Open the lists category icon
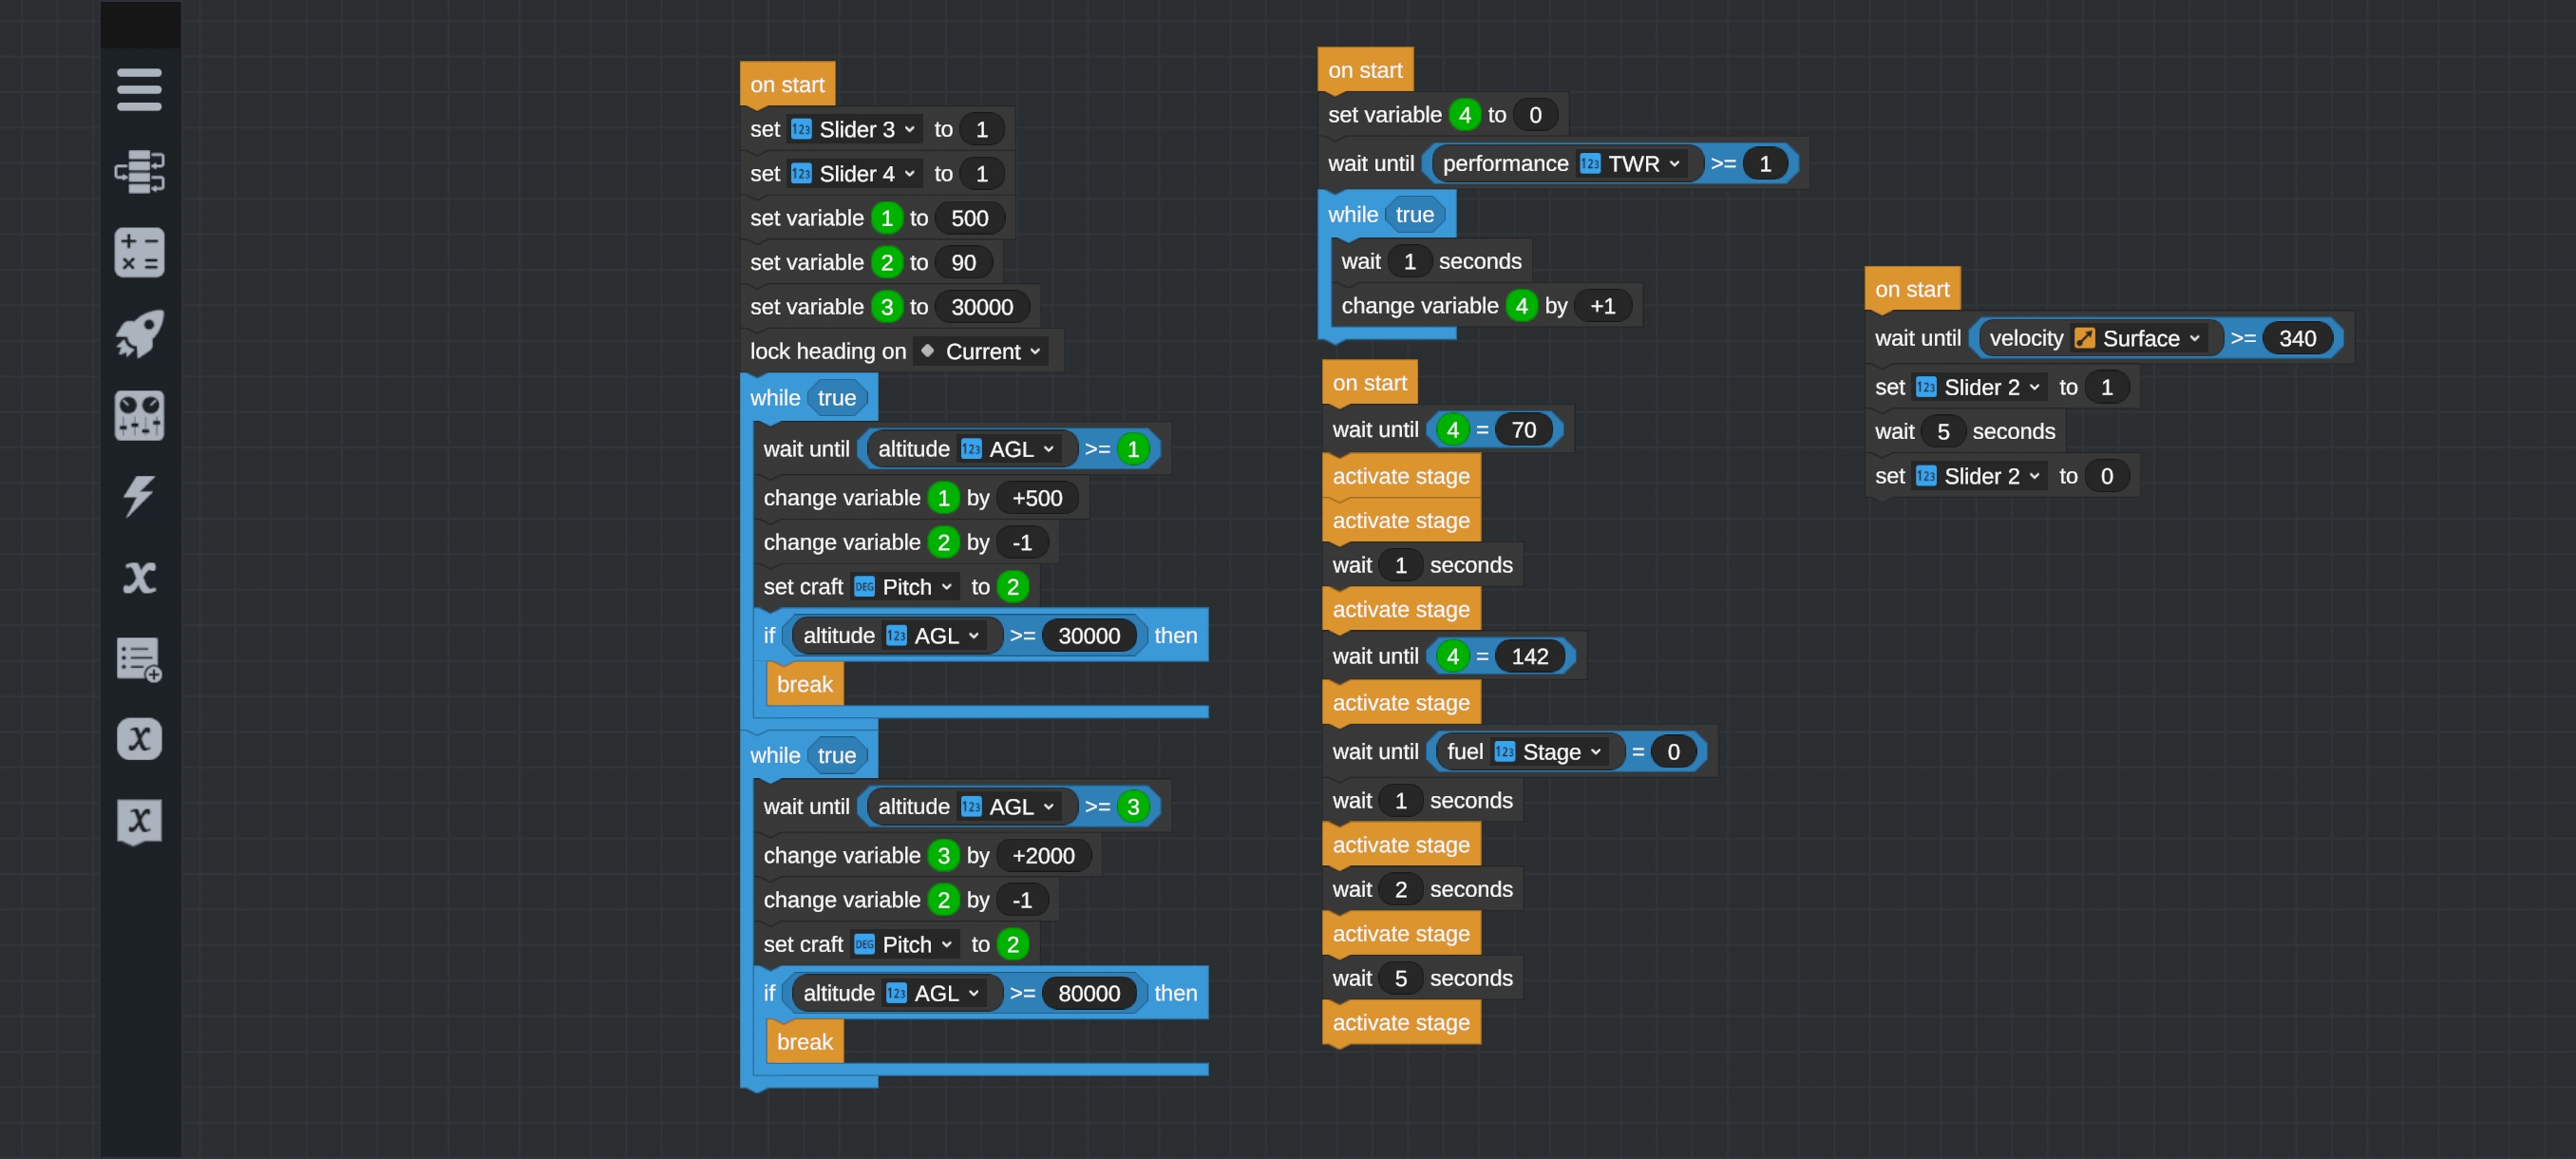This screenshot has width=2576, height=1159. (x=139, y=659)
